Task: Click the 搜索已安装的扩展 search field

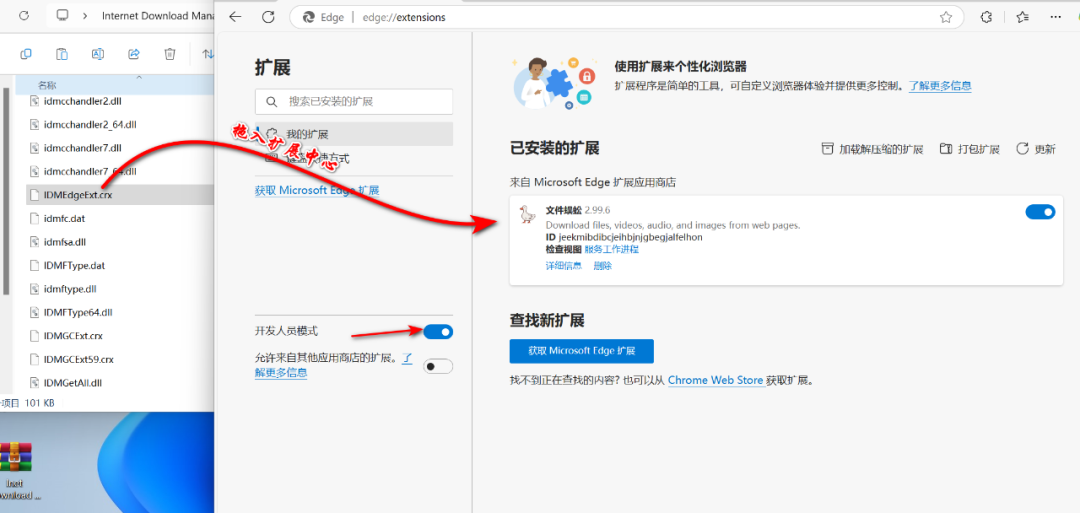Action: [354, 101]
